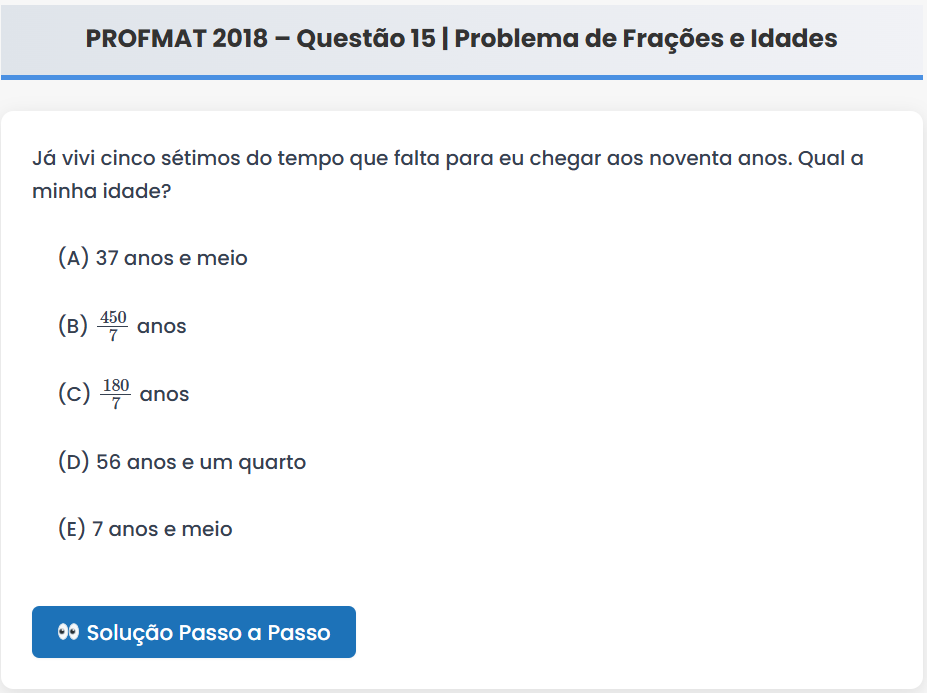Click the (E) letter label

[x=72, y=529]
